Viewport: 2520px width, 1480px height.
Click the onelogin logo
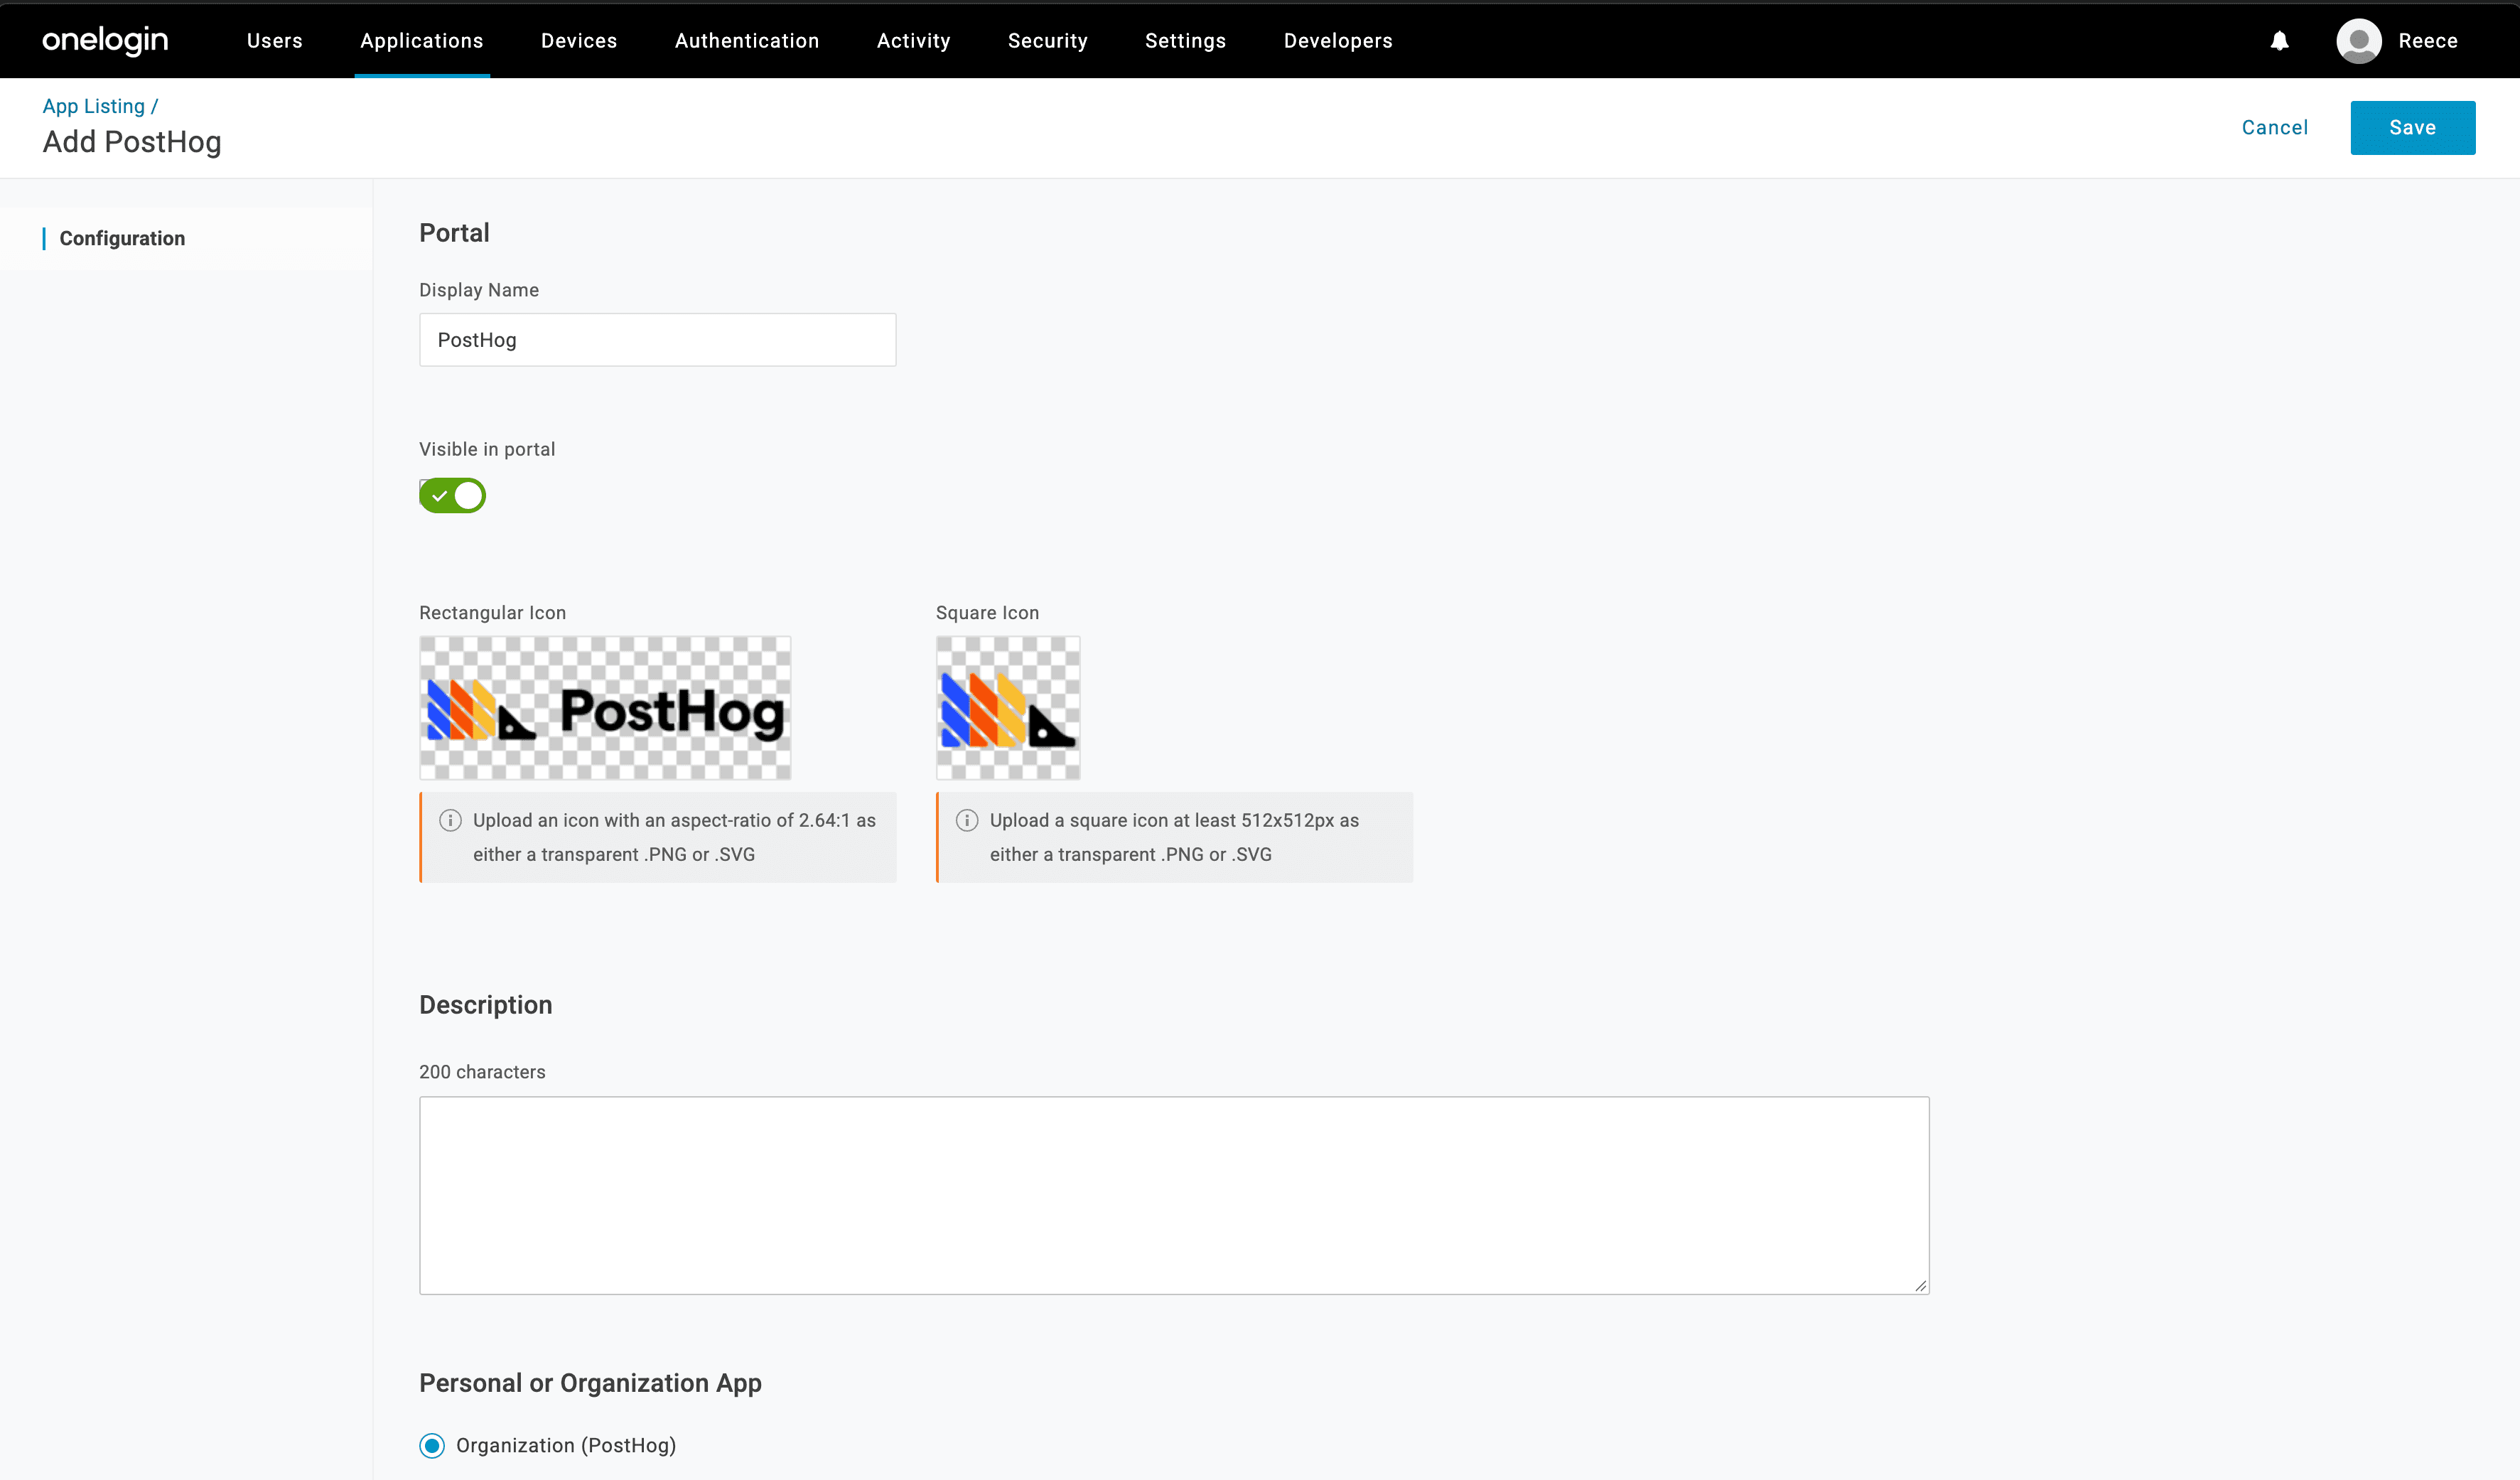click(x=105, y=40)
